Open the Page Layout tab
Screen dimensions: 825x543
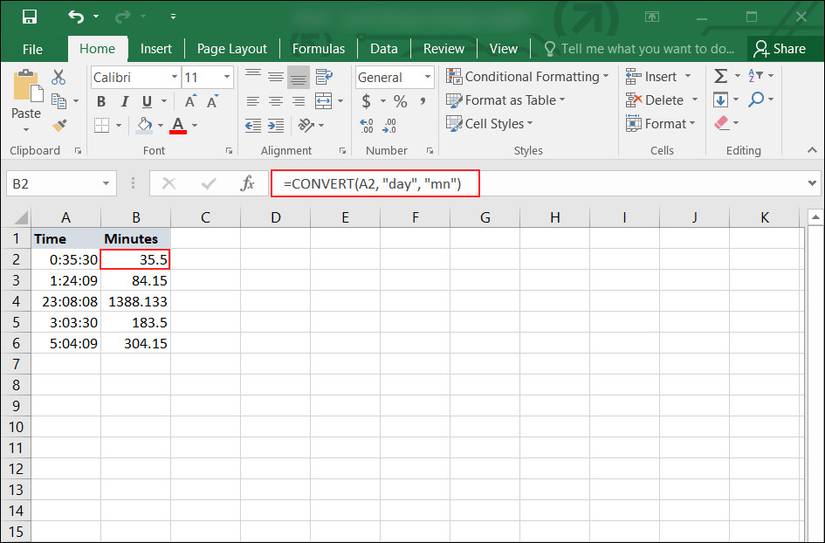coord(232,48)
